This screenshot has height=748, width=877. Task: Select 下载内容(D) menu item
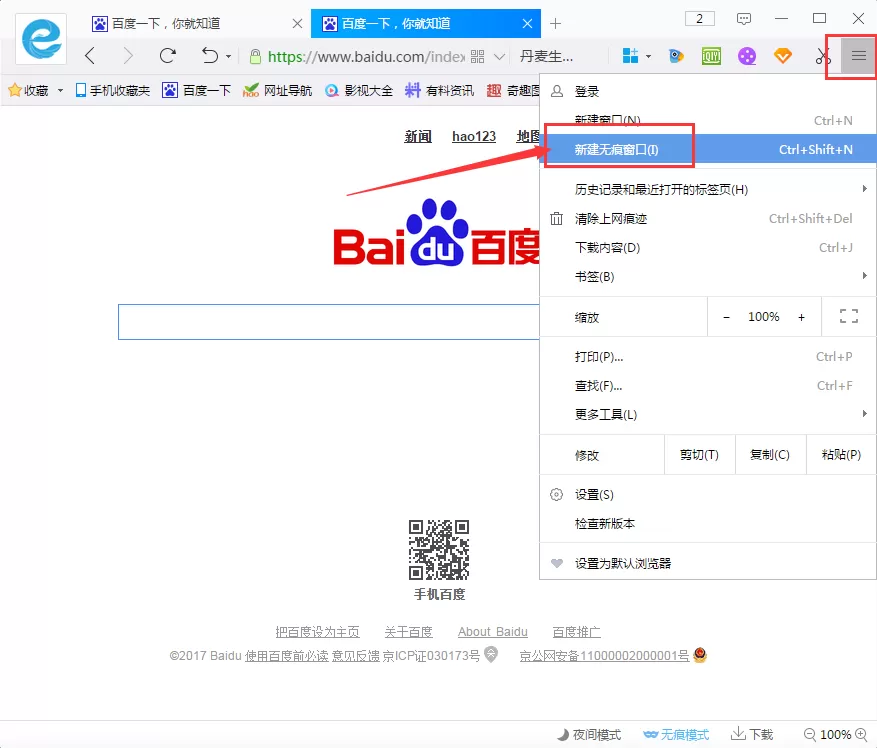(708, 248)
